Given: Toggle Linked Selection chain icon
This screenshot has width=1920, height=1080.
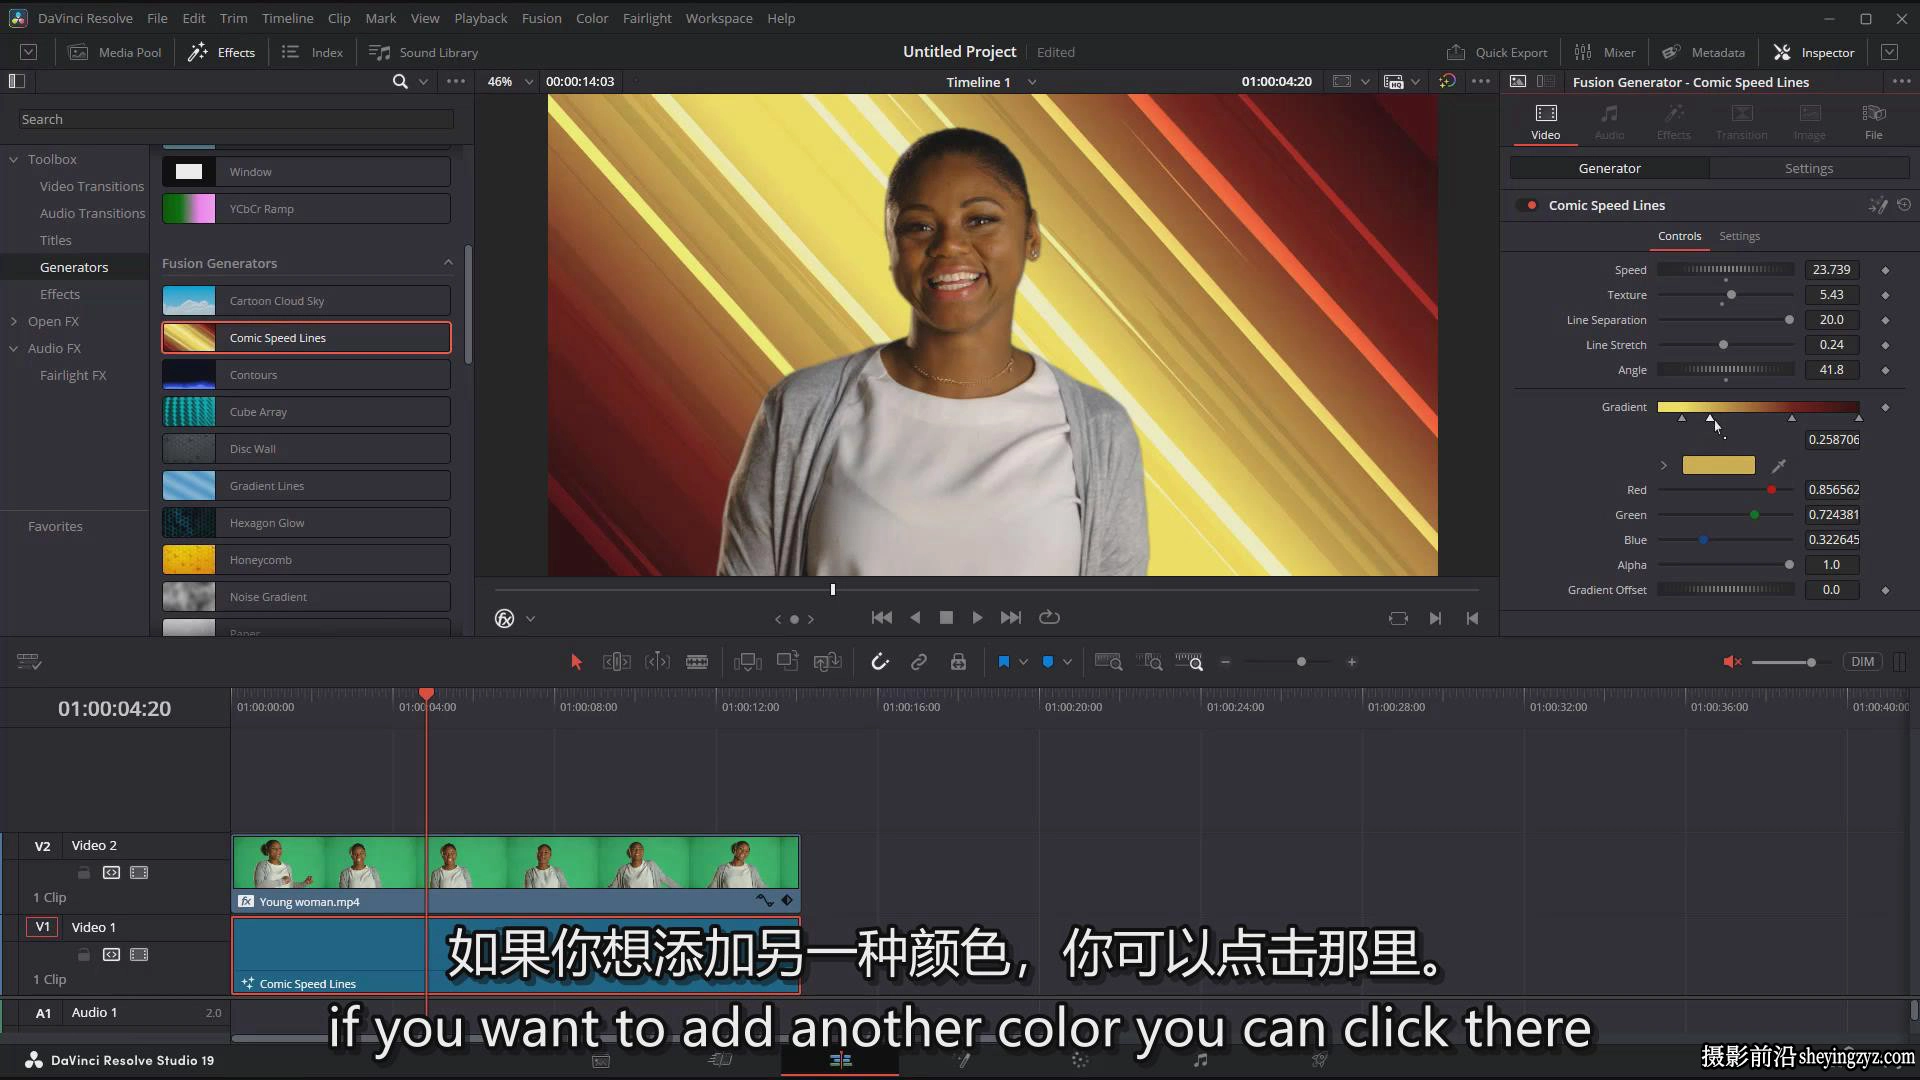Looking at the screenshot, I should tap(918, 662).
